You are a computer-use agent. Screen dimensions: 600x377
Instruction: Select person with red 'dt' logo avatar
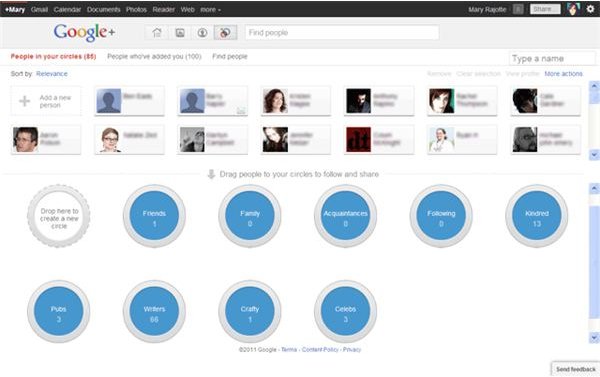379,140
